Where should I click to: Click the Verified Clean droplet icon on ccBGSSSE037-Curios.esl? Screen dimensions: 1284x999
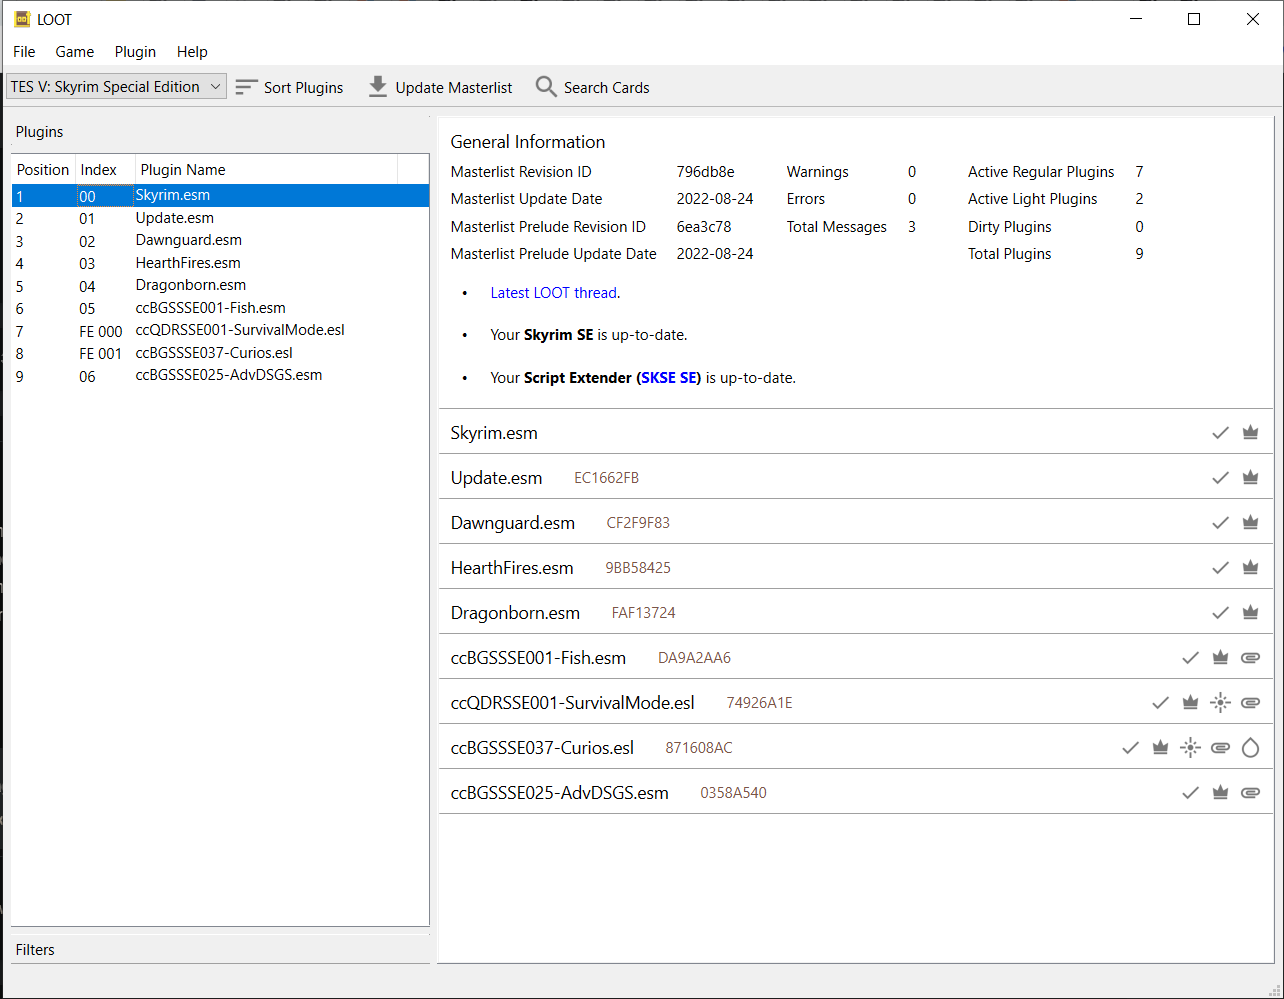(1250, 747)
